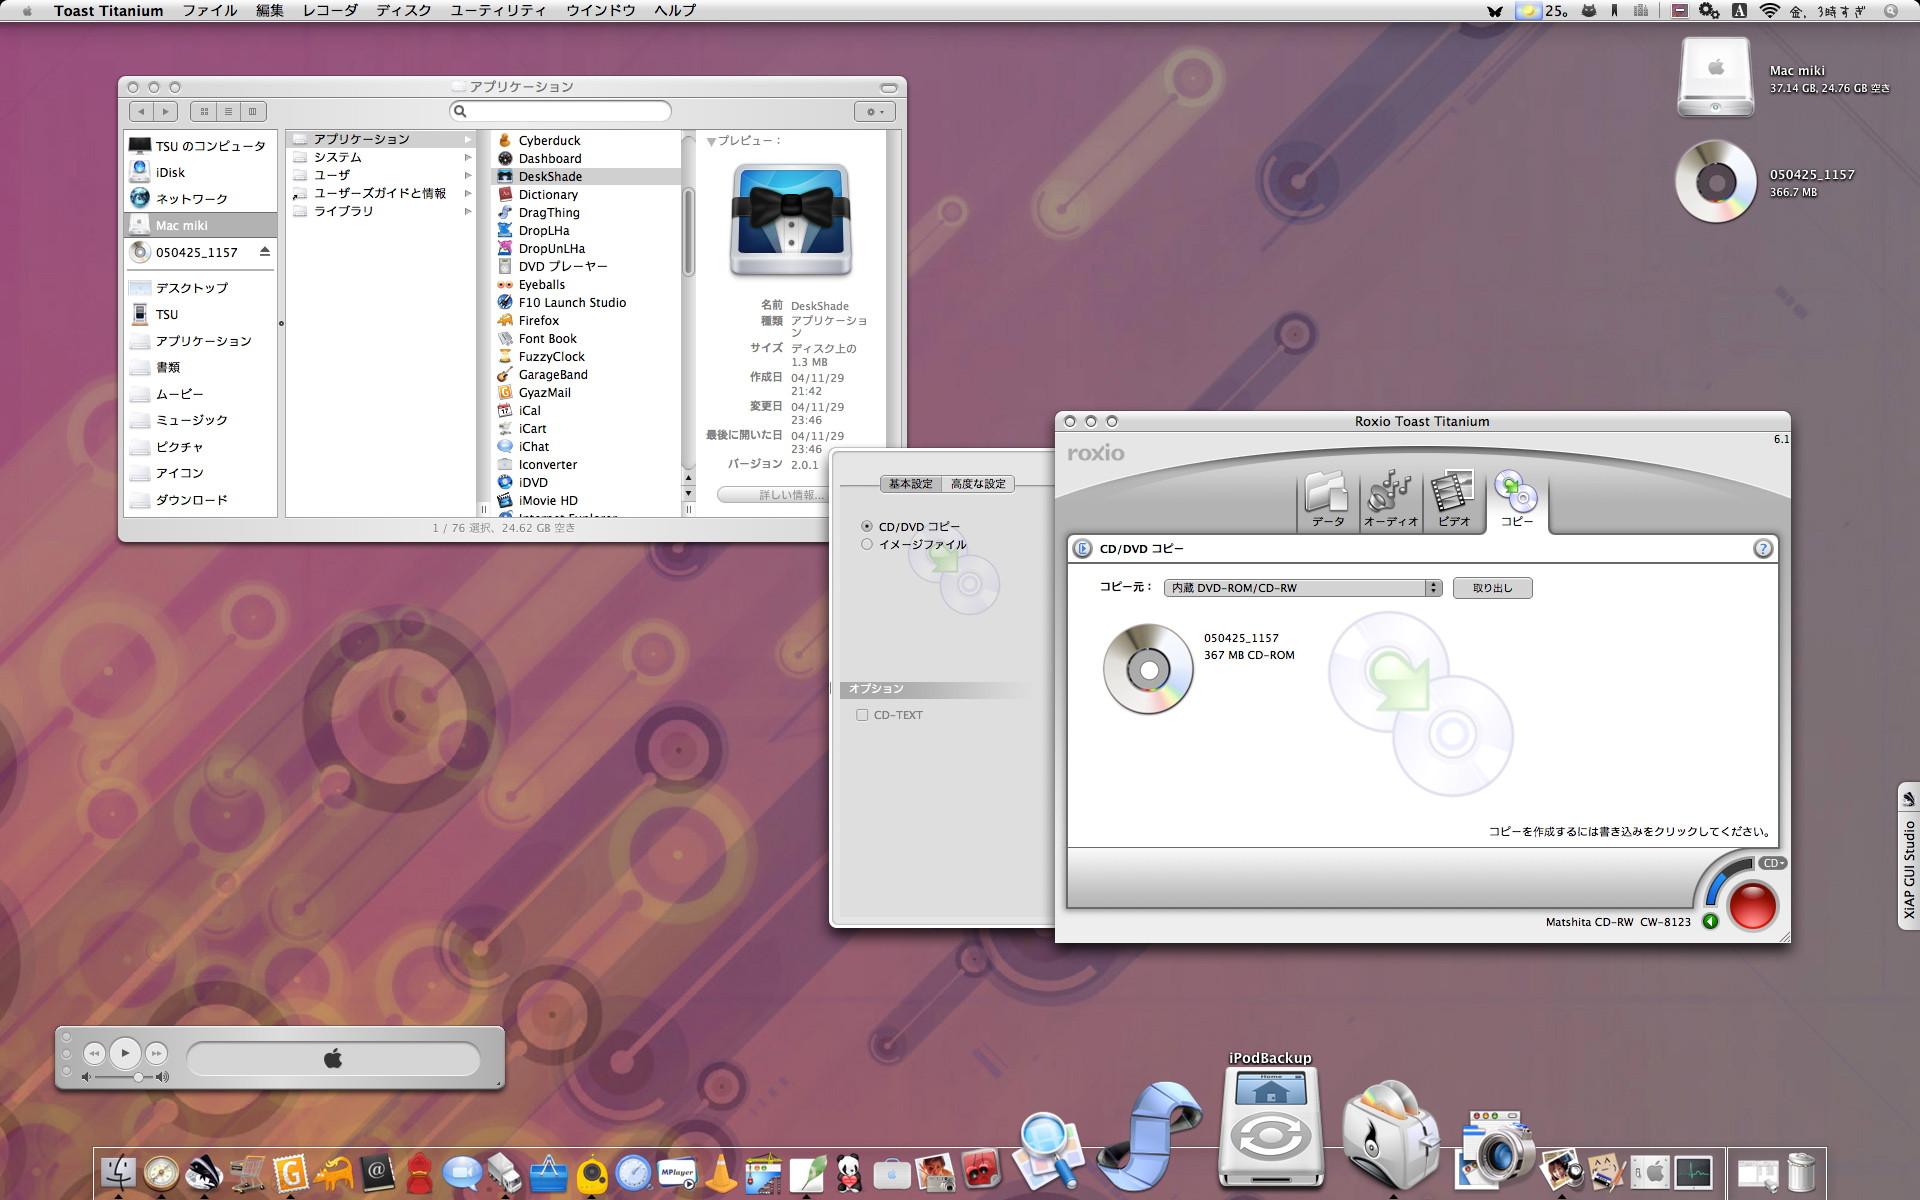
Task: Open the Data (データ) tab in Toast
Action: click(1328, 499)
